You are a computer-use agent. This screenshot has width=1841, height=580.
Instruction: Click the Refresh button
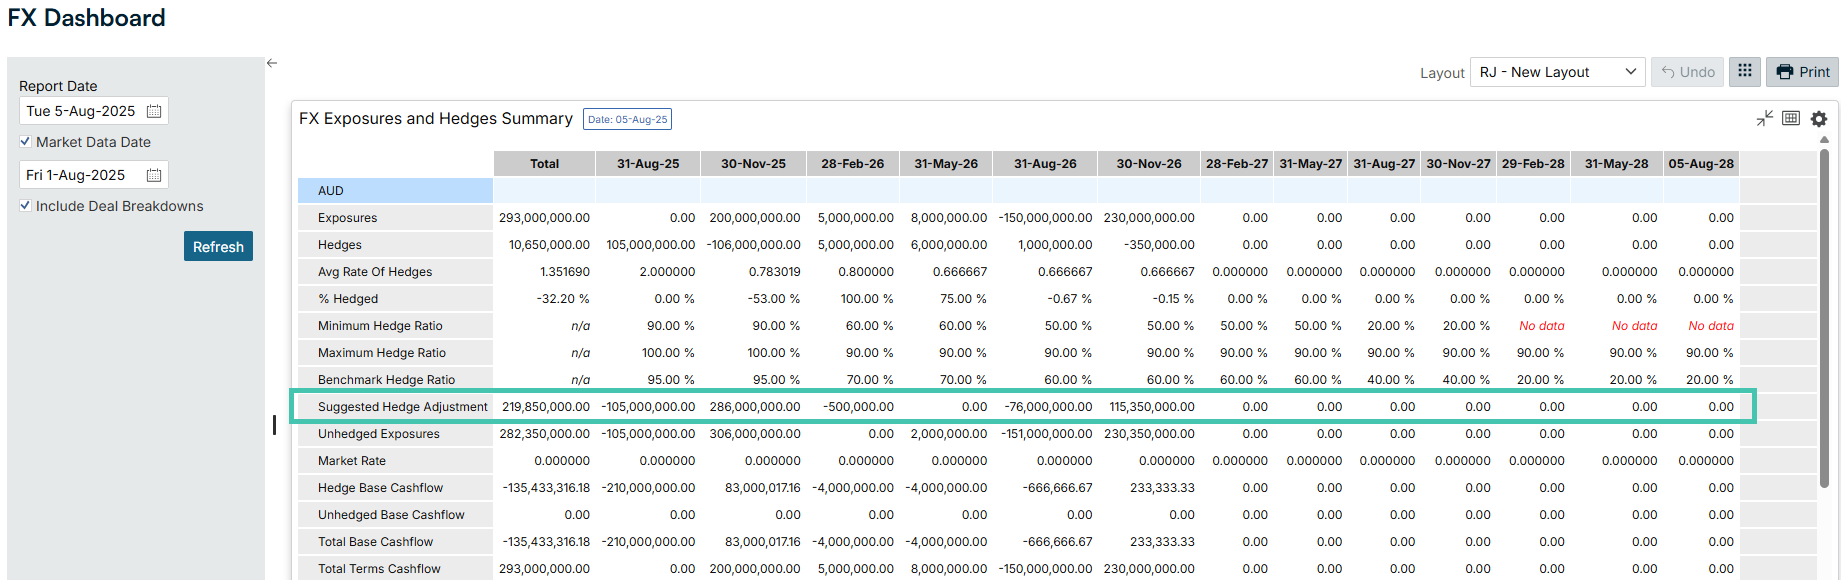point(218,246)
